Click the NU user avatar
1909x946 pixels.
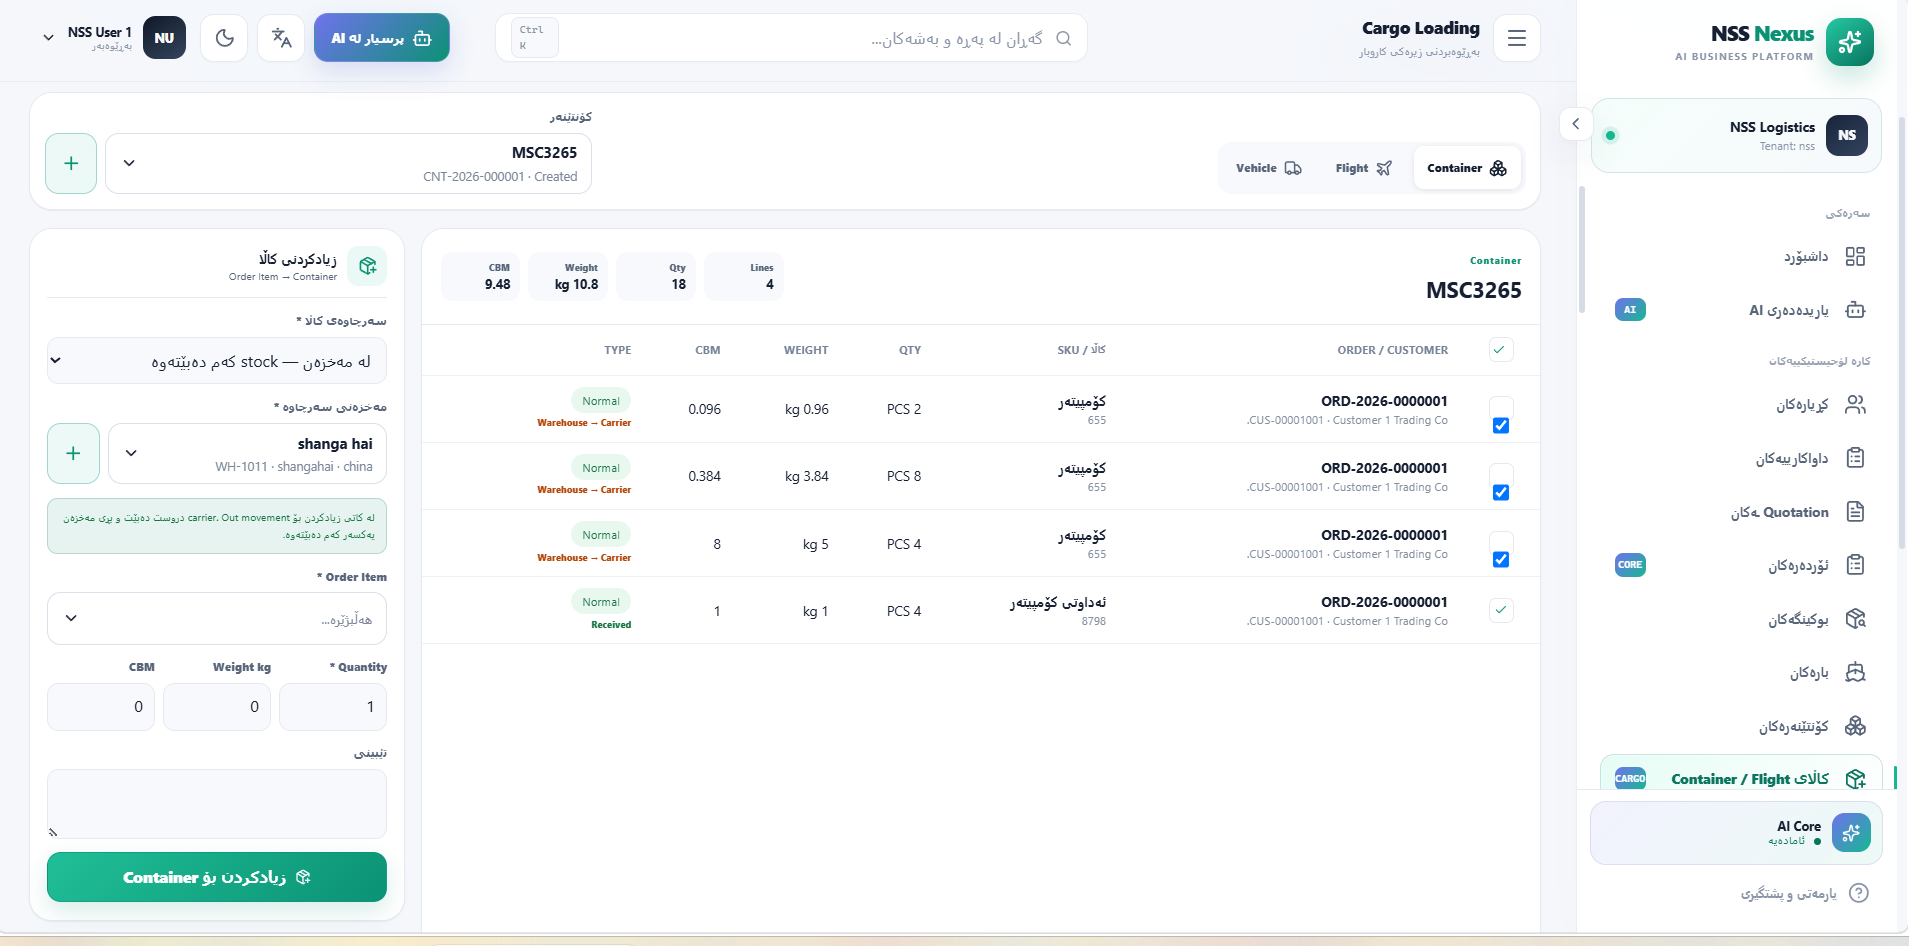click(x=164, y=38)
